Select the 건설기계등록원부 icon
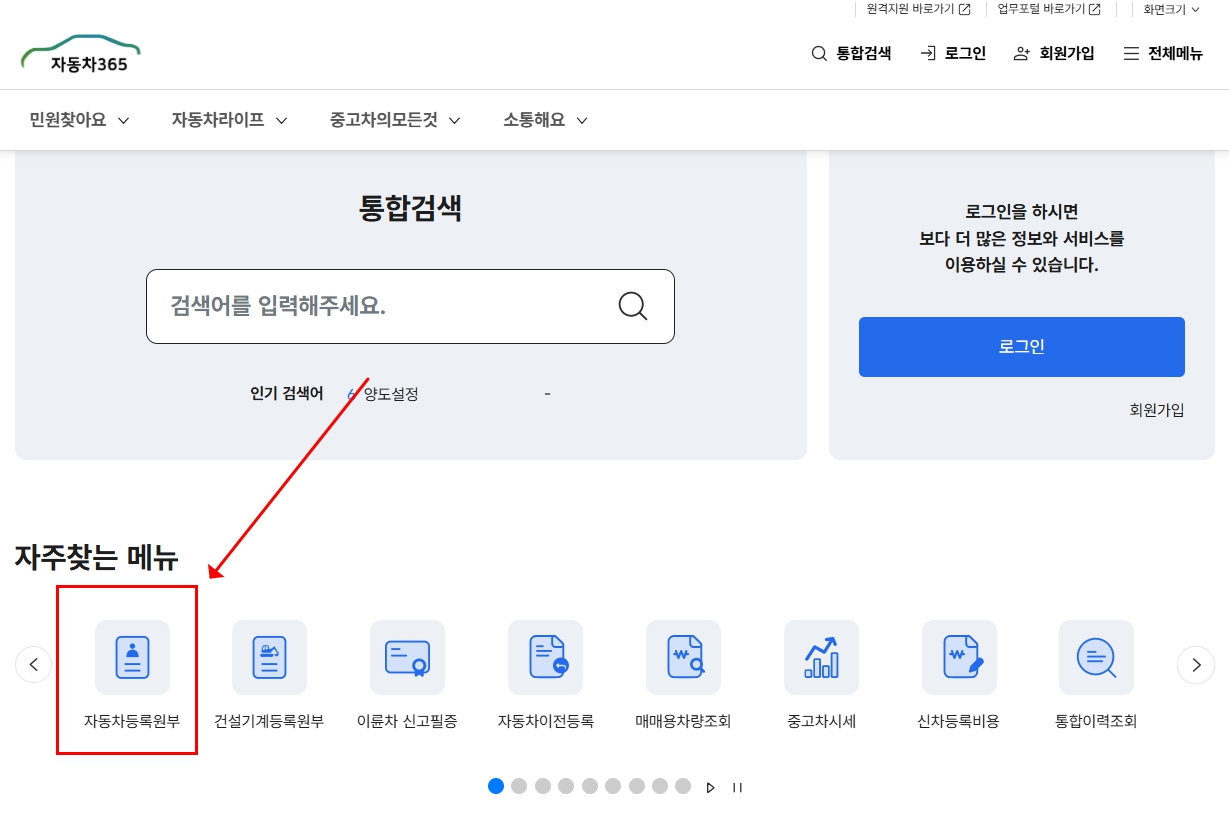This screenshot has width=1229, height=827. click(x=269, y=657)
